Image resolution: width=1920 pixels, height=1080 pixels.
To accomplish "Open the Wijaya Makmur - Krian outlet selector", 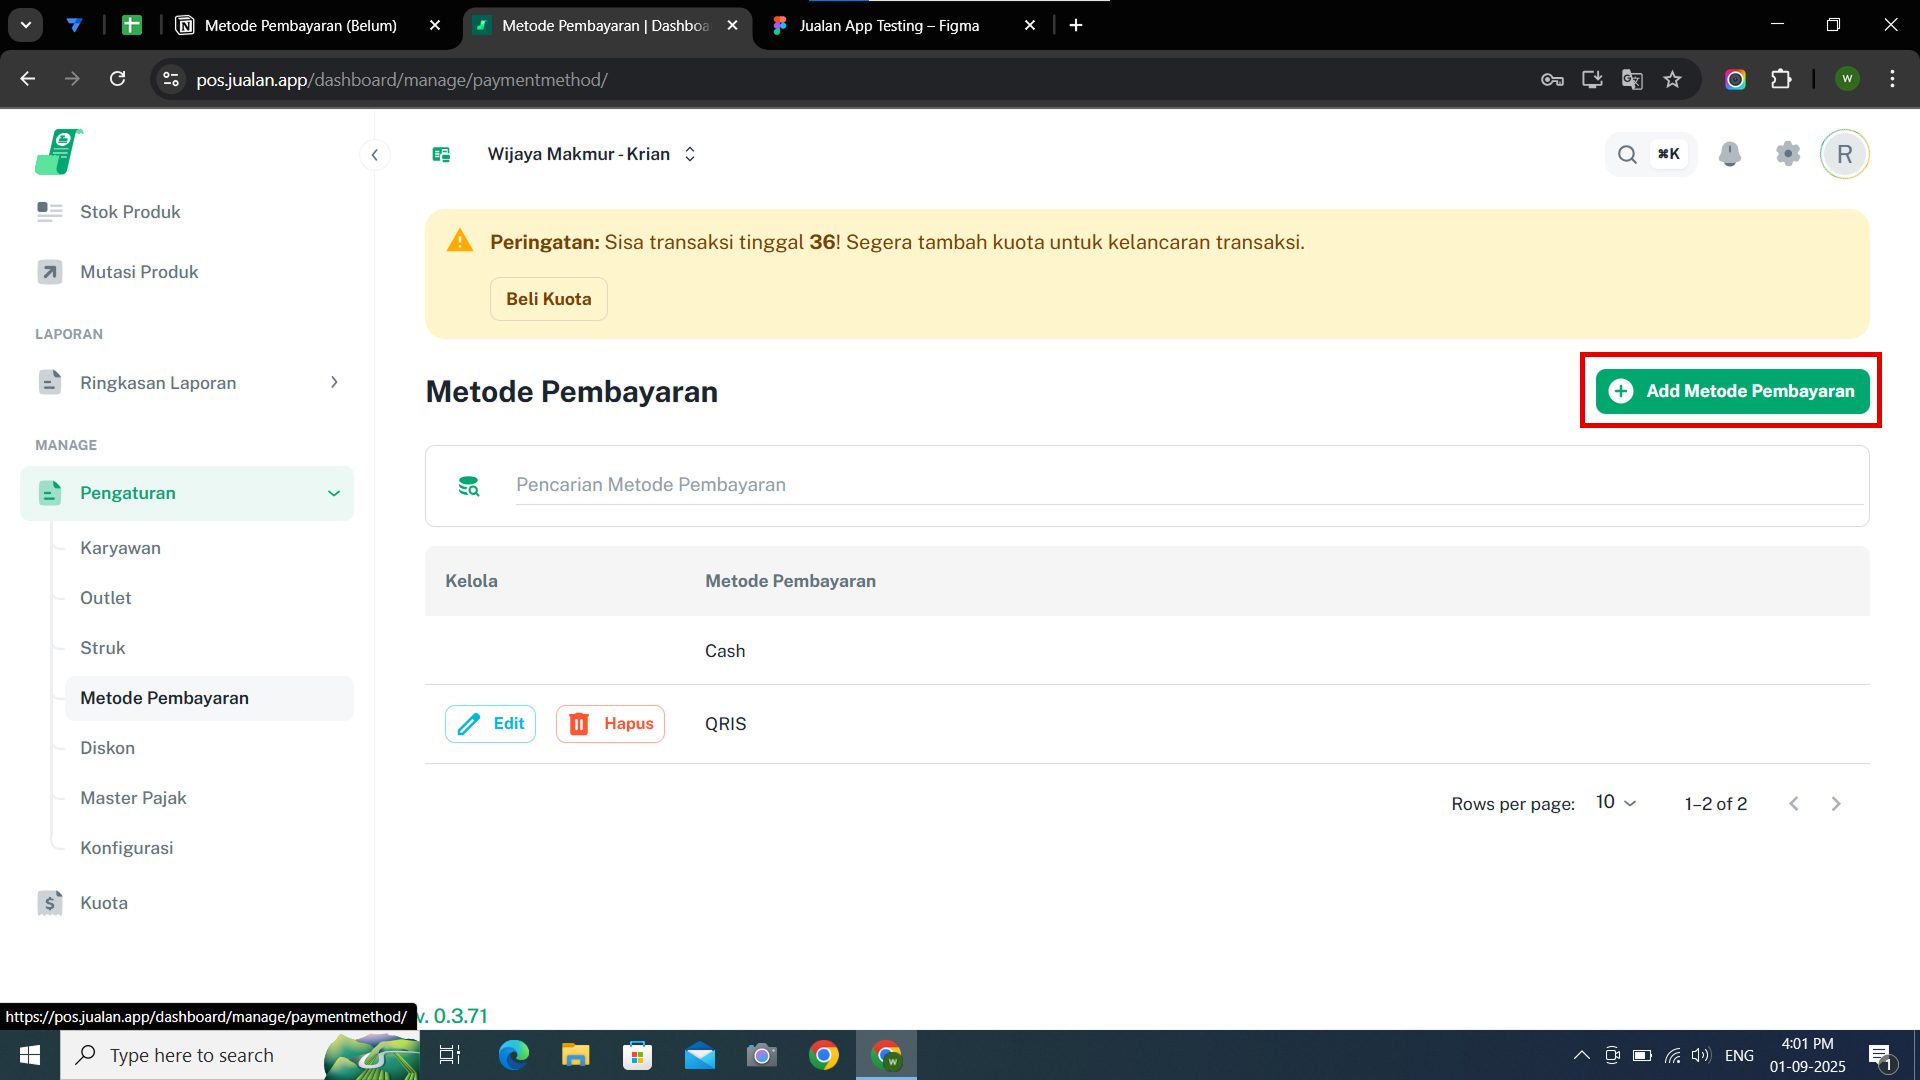I will (590, 154).
